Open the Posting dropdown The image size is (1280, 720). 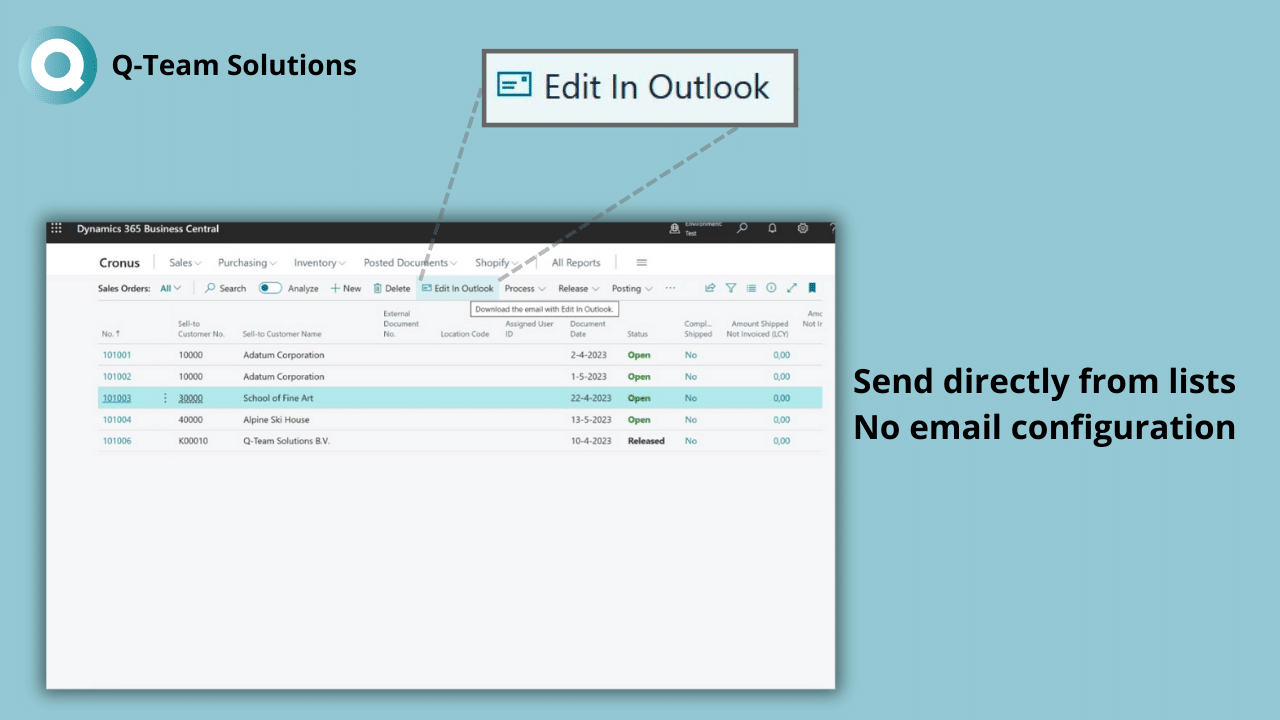[632, 288]
